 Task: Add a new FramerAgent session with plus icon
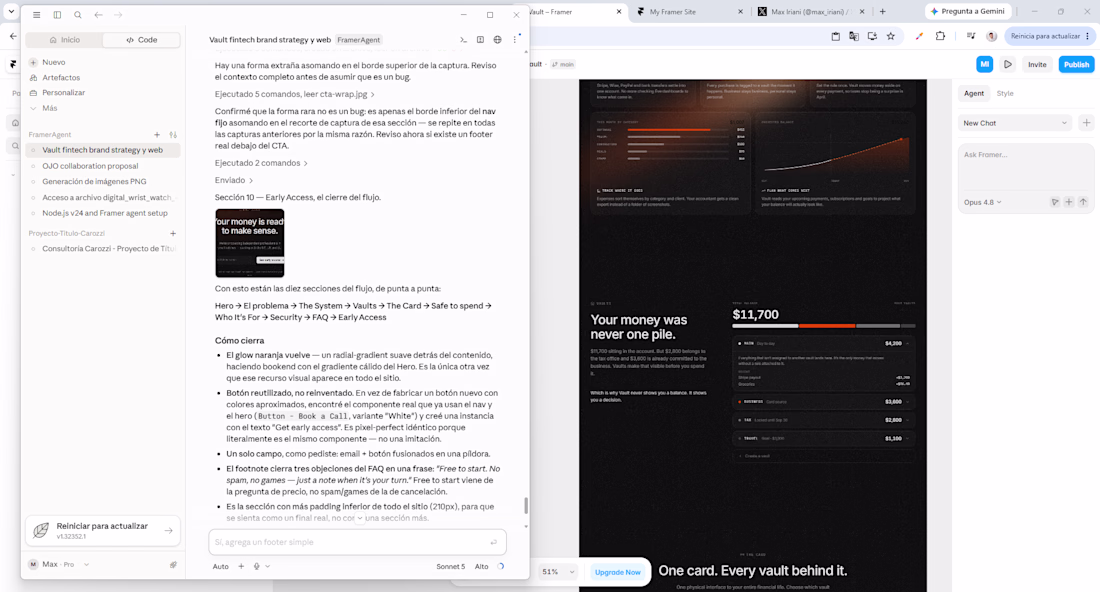click(x=157, y=135)
